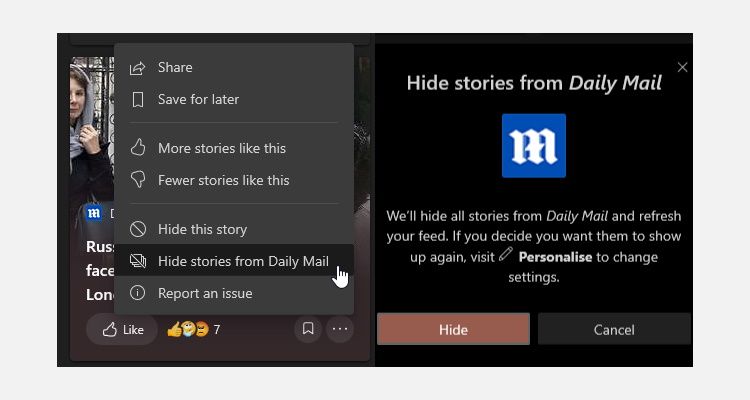This screenshot has height=400, width=750.
Task: Click the Hide this story circle-slash icon
Action: (138, 229)
